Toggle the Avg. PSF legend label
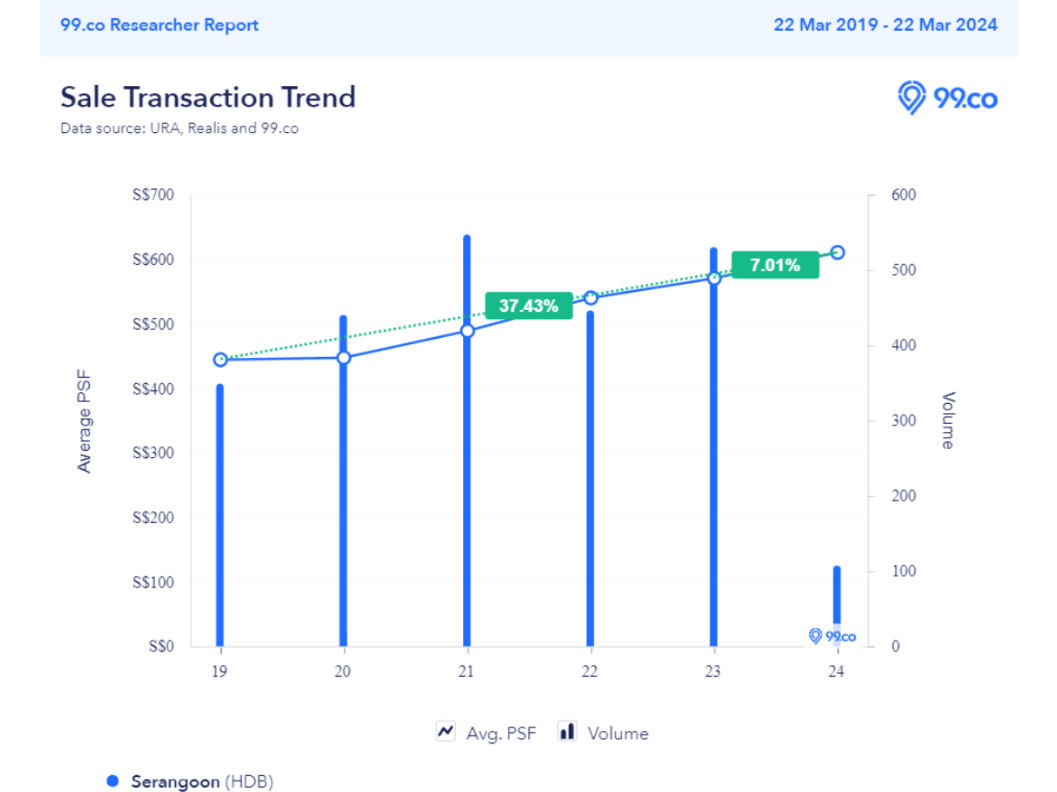Image resolution: width=1057 pixels, height=792 pixels. pos(501,733)
